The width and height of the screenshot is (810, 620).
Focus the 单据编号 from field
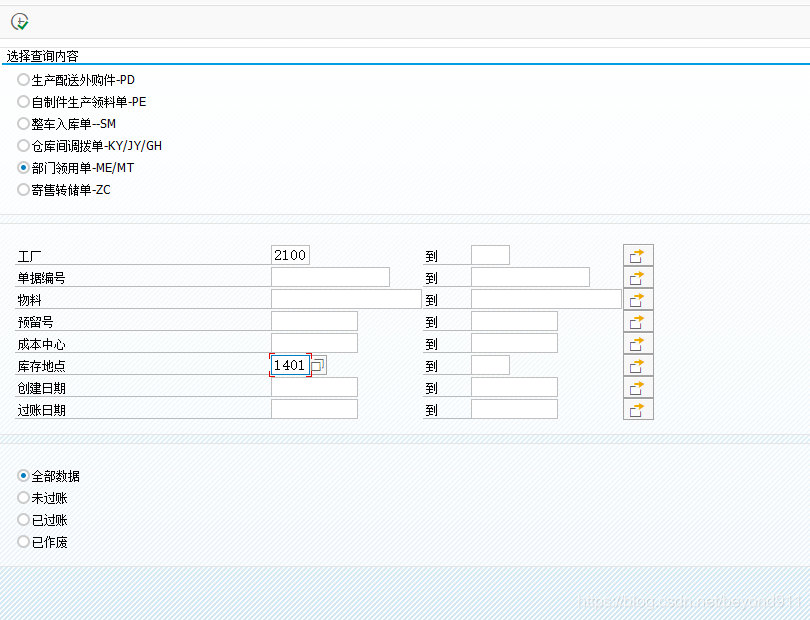pyautogui.click(x=330, y=277)
